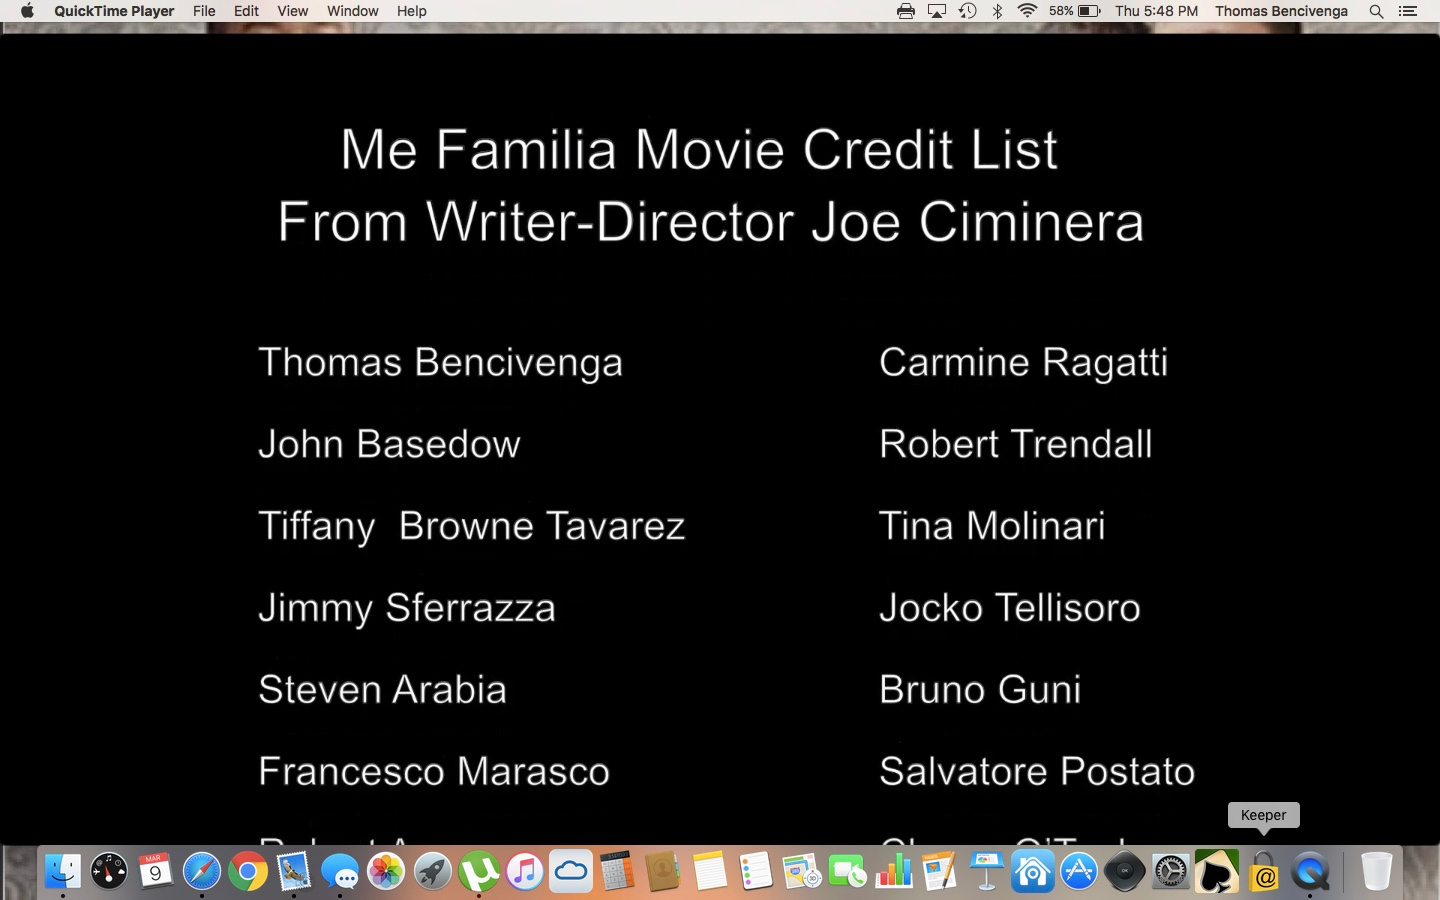Screen dimensions: 1440x900
Task: Click the QuickTime Player Dock icon
Action: tap(1310, 872)
